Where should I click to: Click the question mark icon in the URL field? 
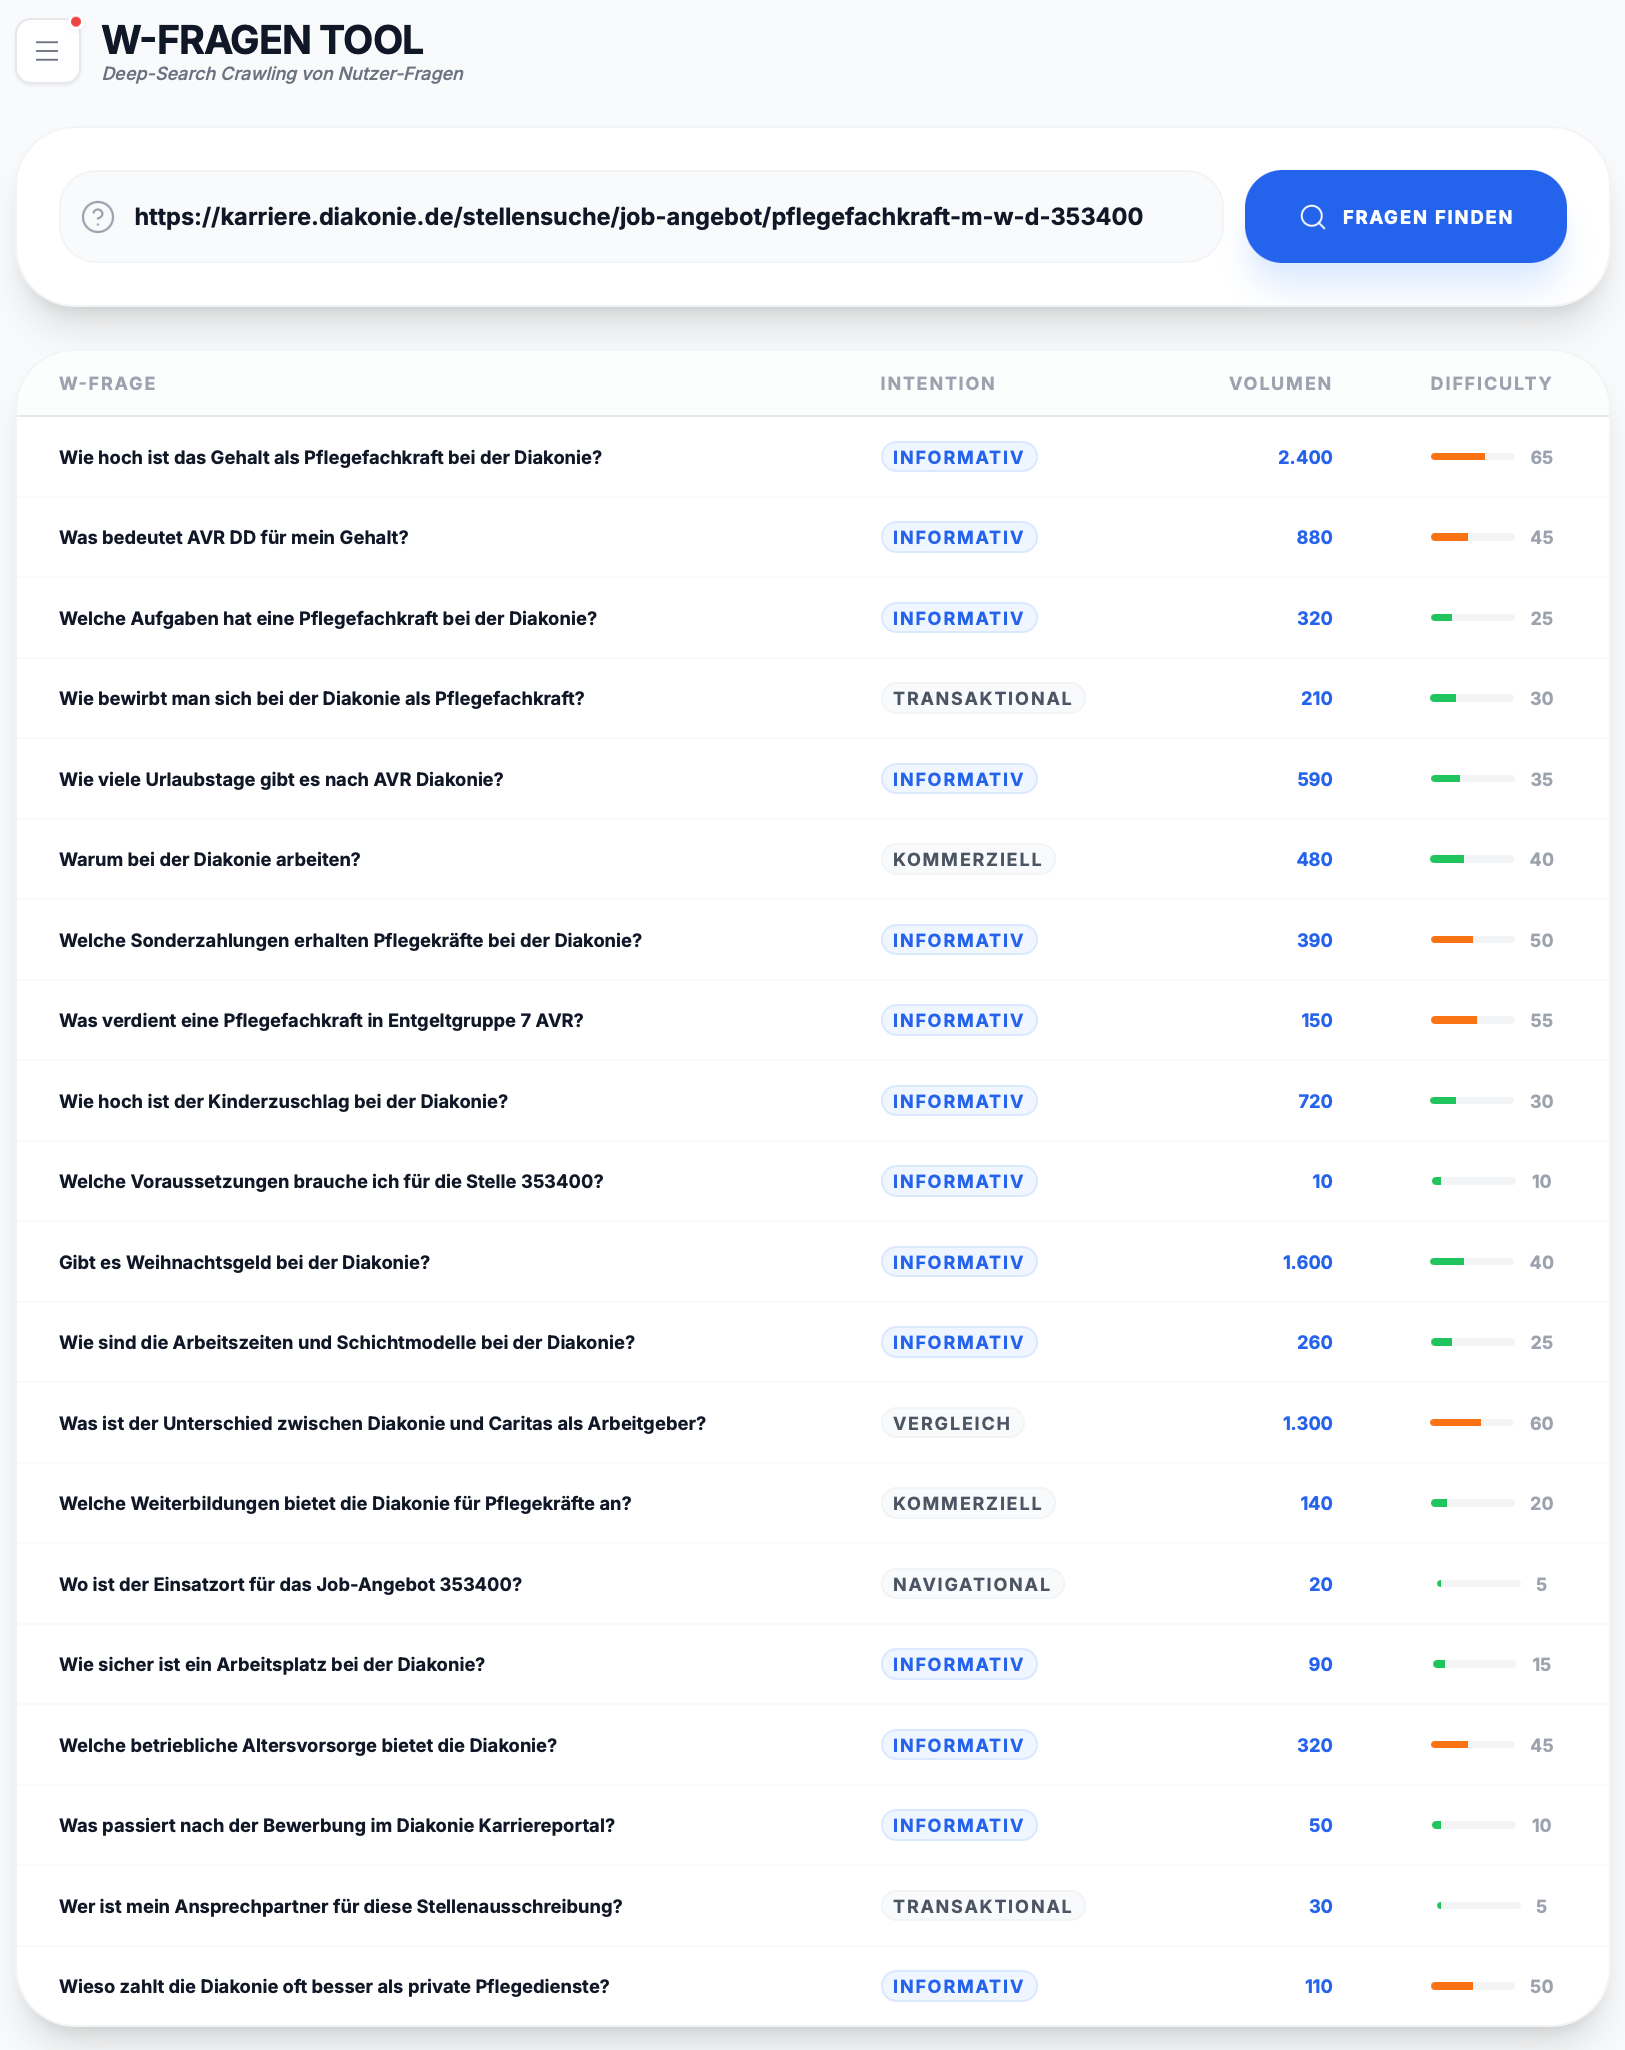[x=97, y=217]
